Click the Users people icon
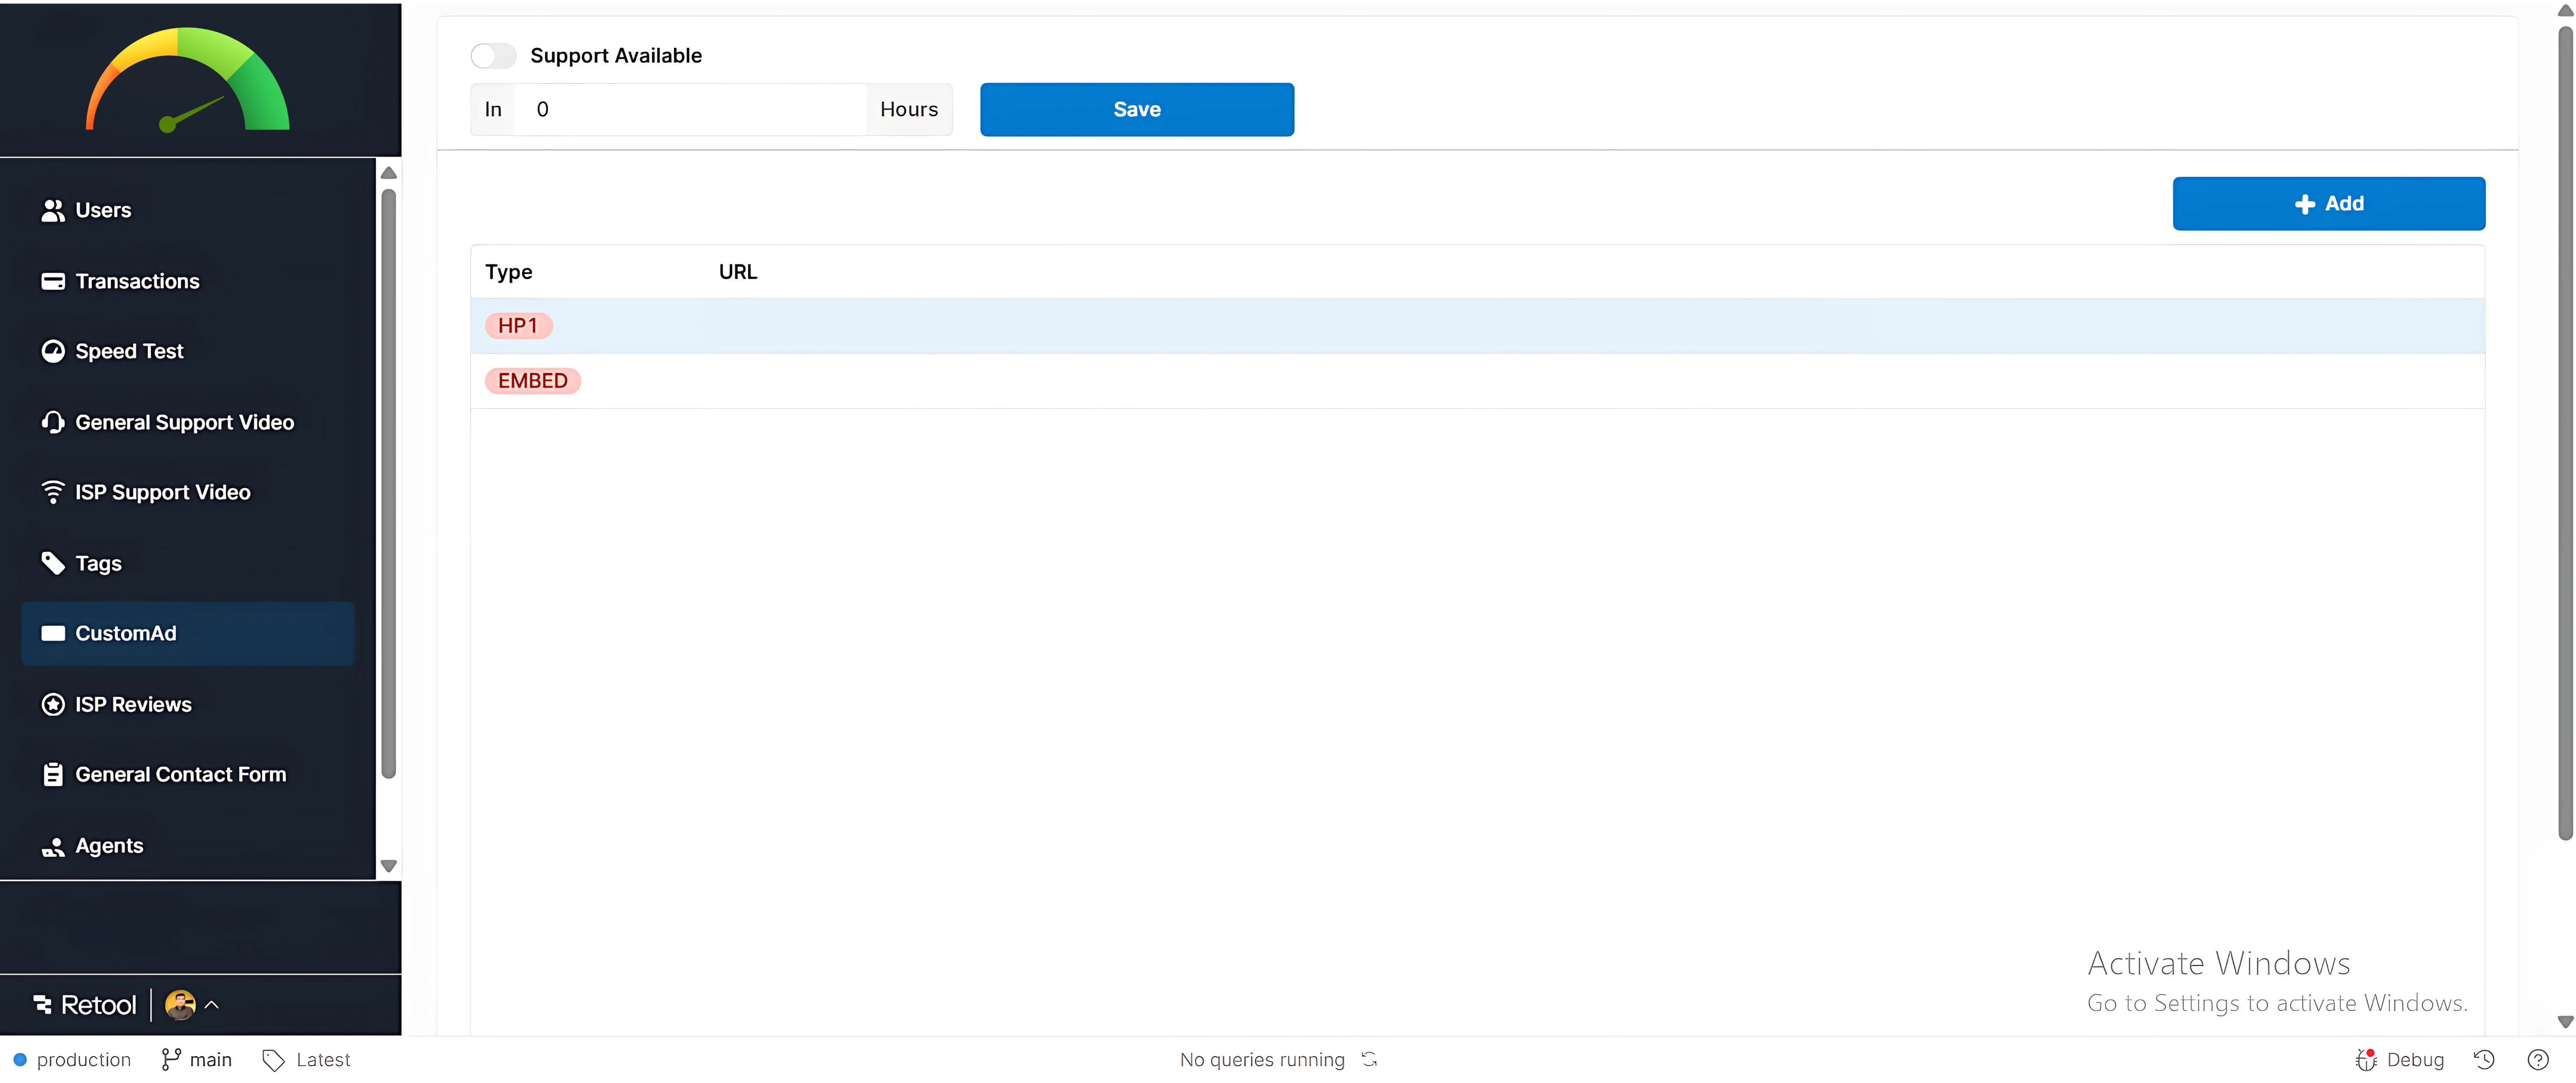 coord(53,211)
